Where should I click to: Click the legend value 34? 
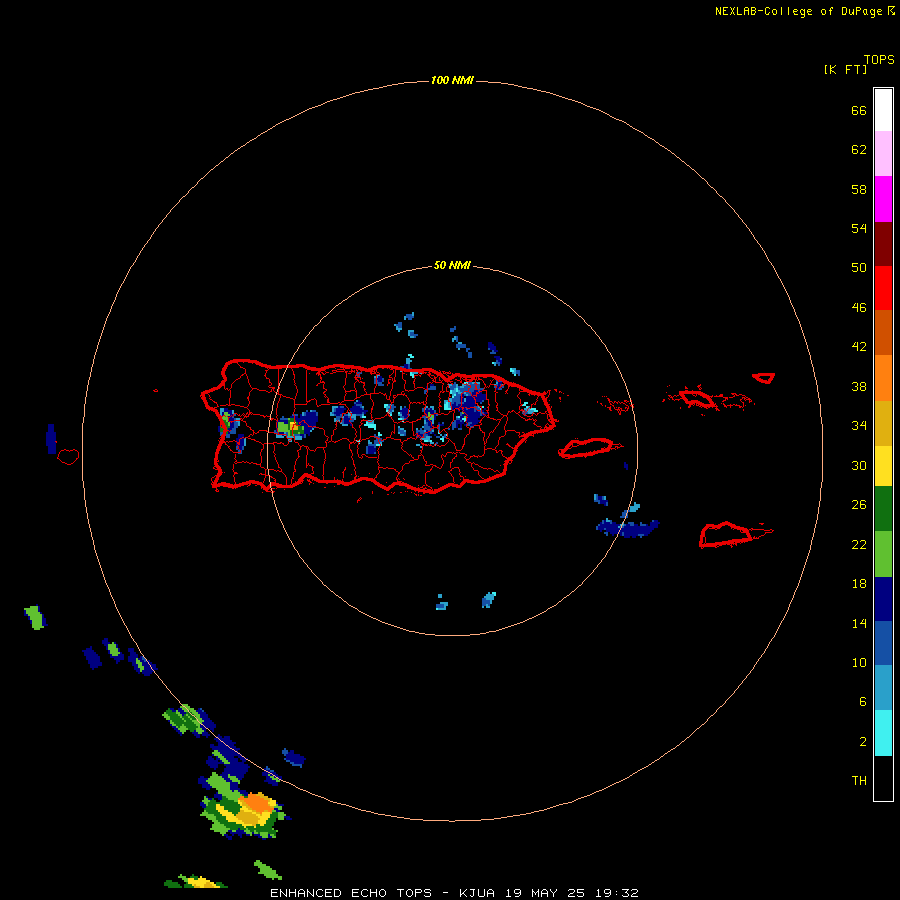859,426
